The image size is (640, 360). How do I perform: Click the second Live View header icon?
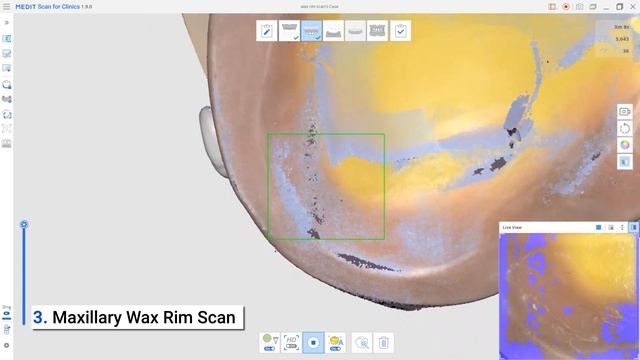pyautogui.click(x=611, y=227)
